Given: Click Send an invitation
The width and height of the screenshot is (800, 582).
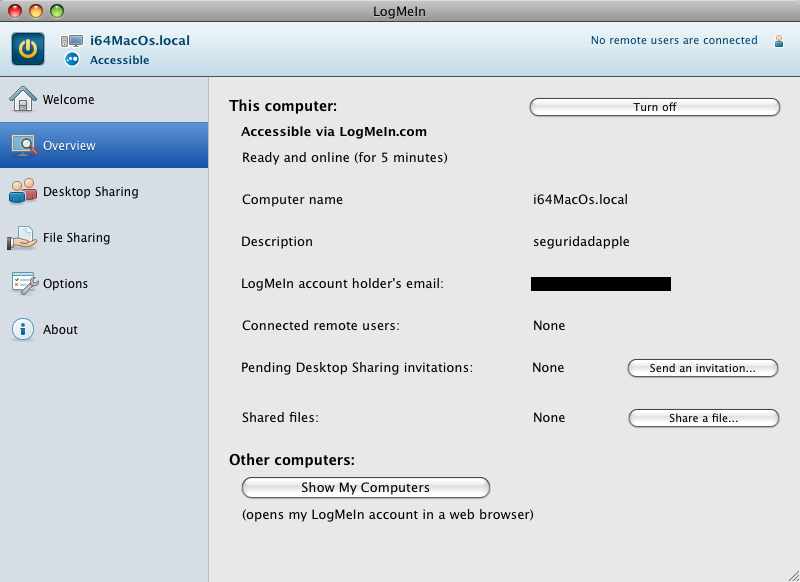Looking at the screenshot, I should coord(702,368).
